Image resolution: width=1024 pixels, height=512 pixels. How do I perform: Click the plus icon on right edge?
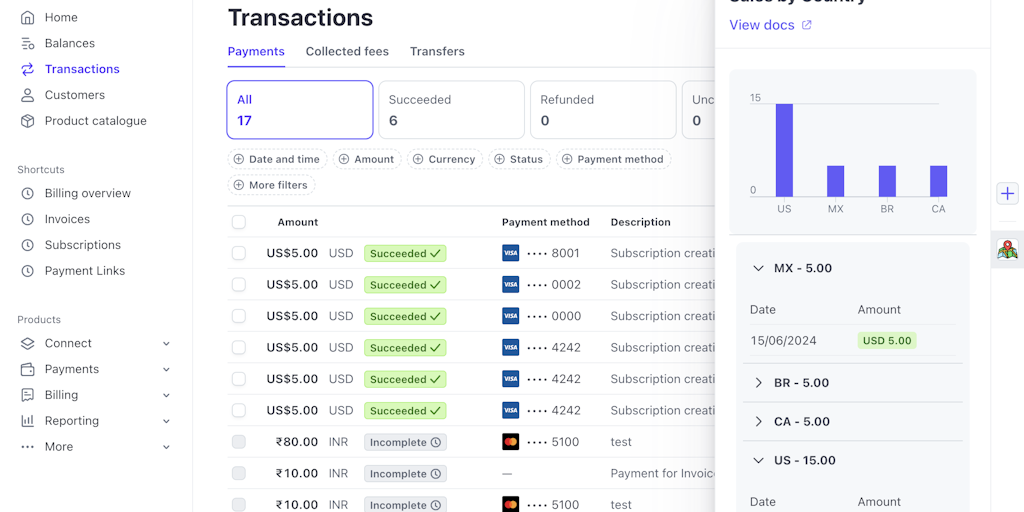tap(1007, 194)
